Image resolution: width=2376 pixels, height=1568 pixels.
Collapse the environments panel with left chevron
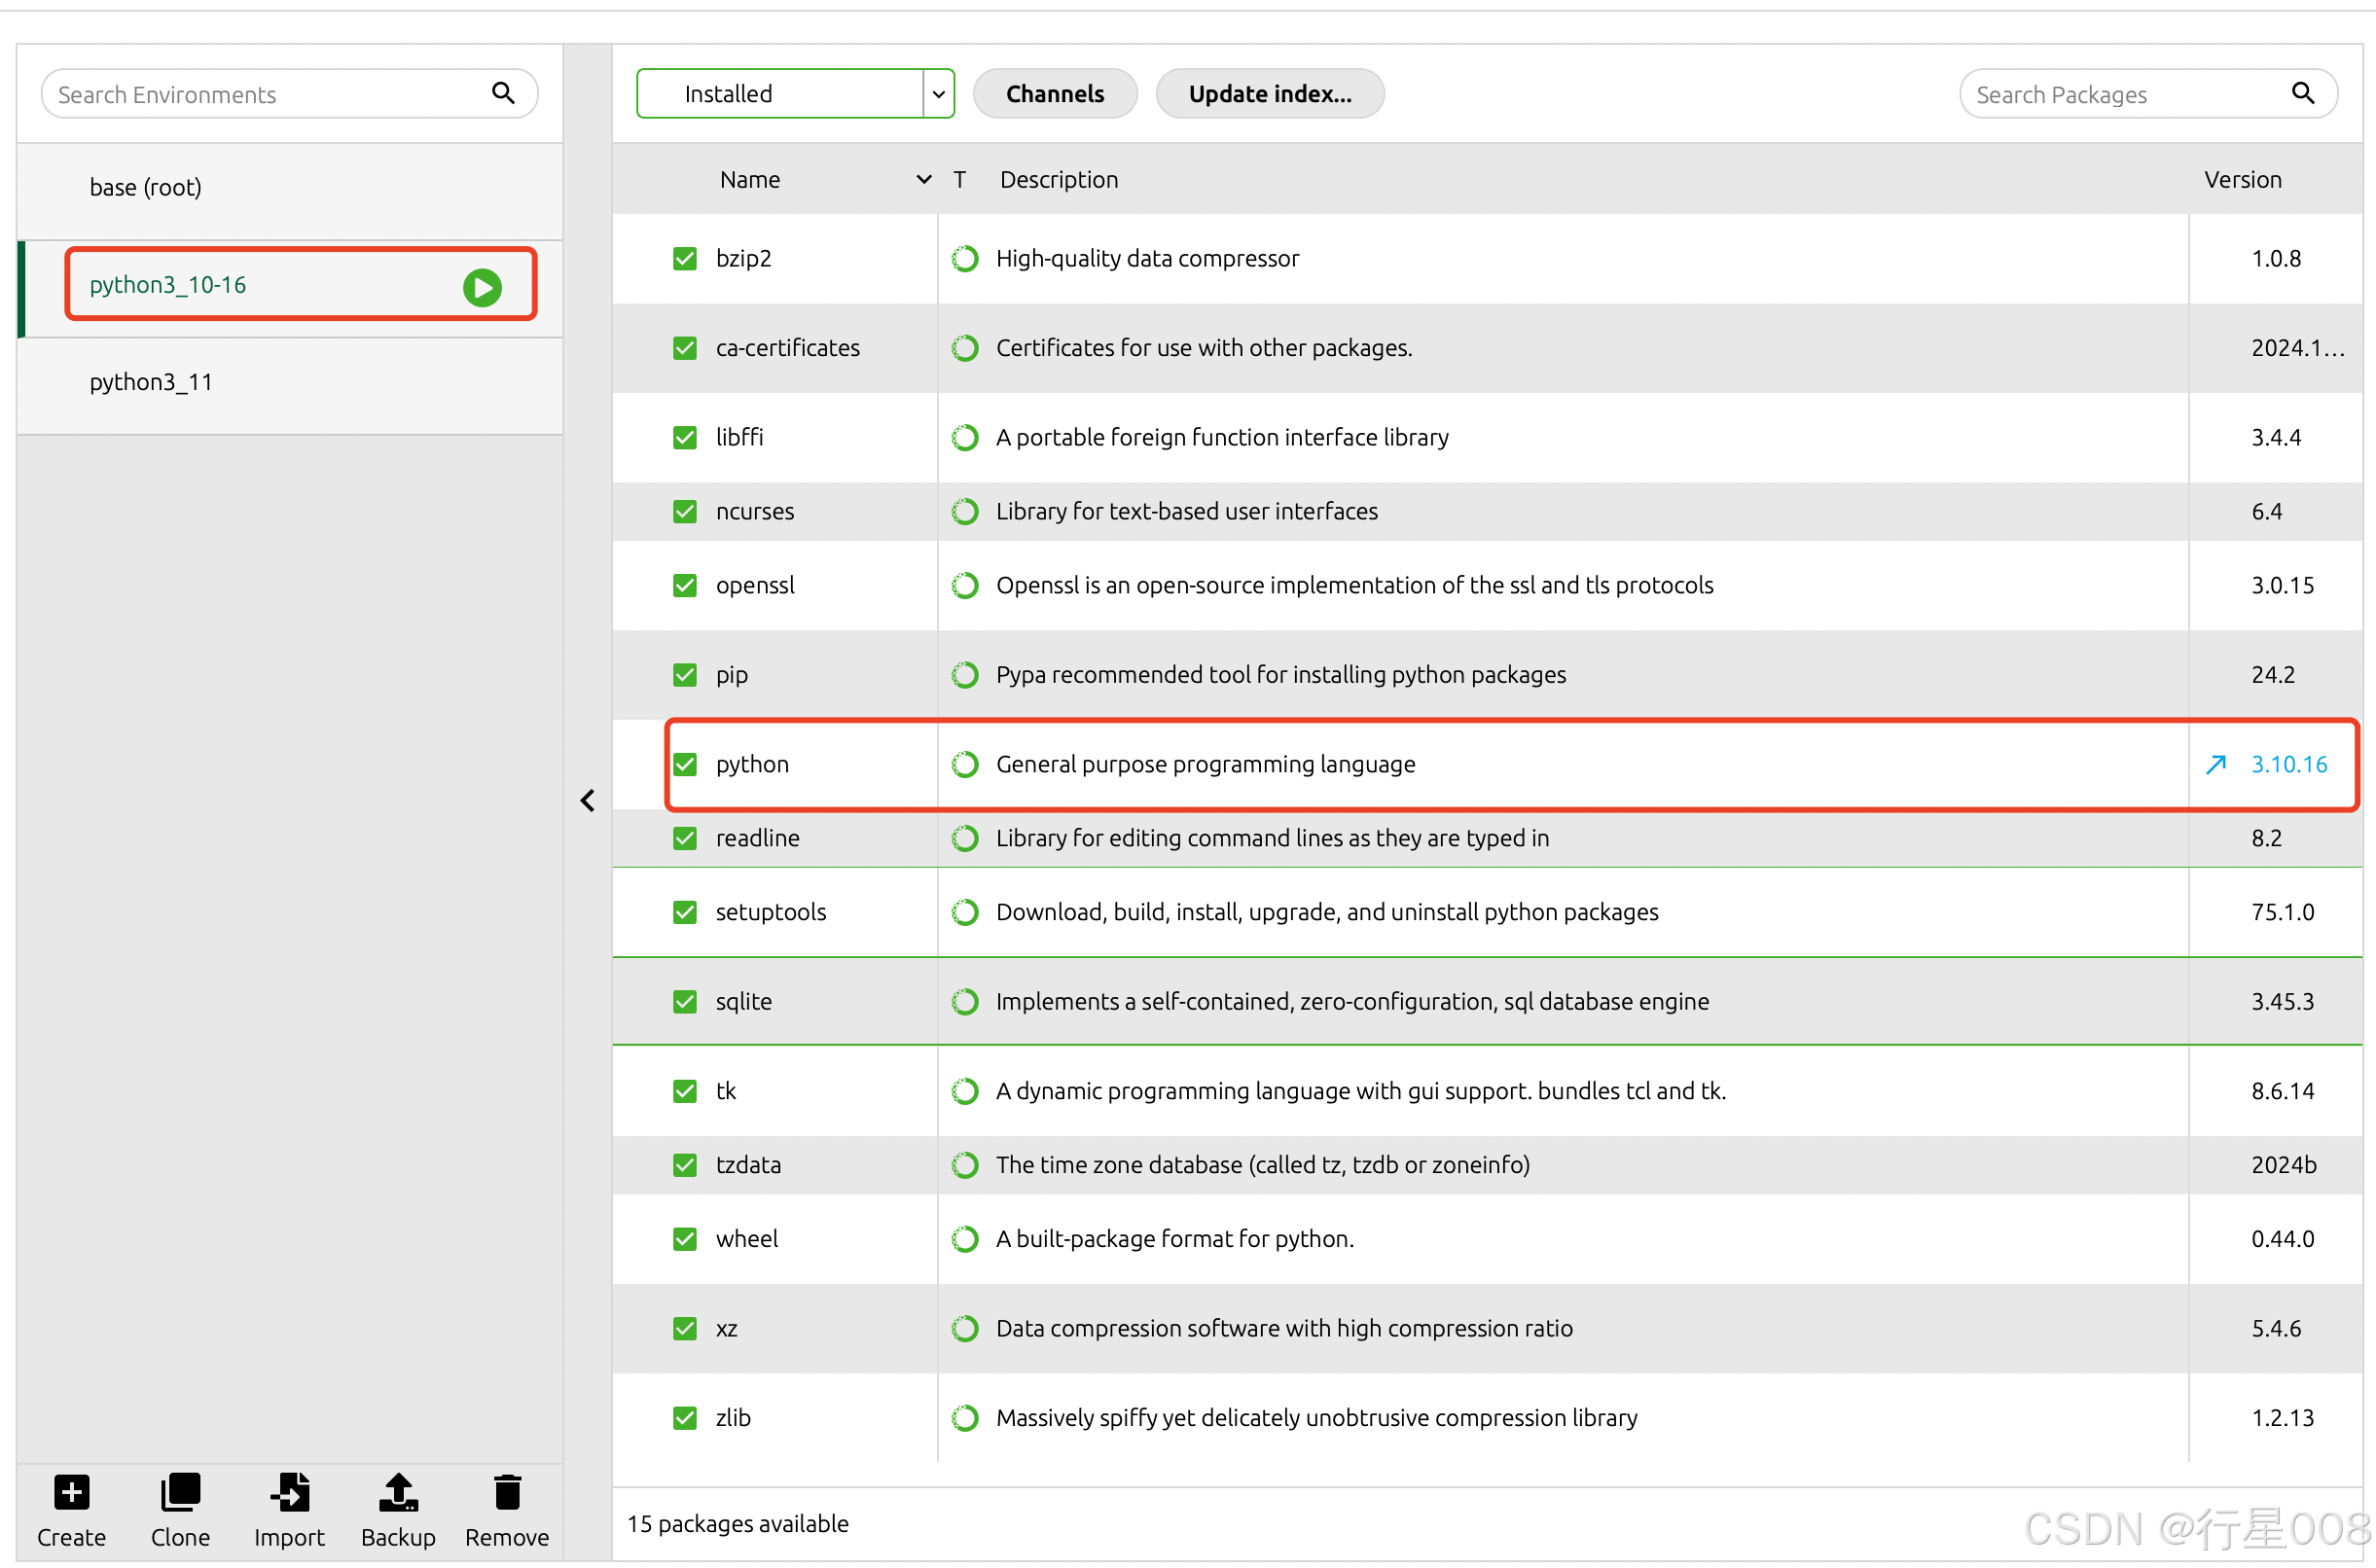pos(588,801)
